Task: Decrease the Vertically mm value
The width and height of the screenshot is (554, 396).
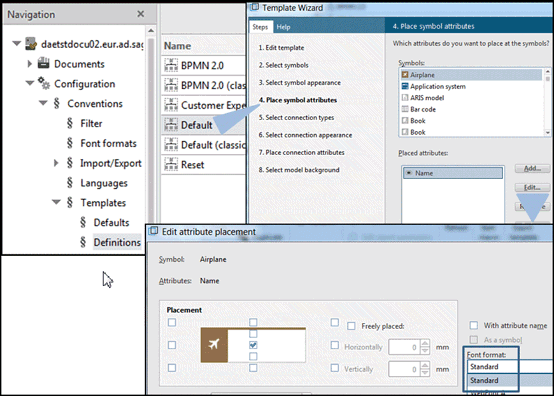Action: (425, 373)
